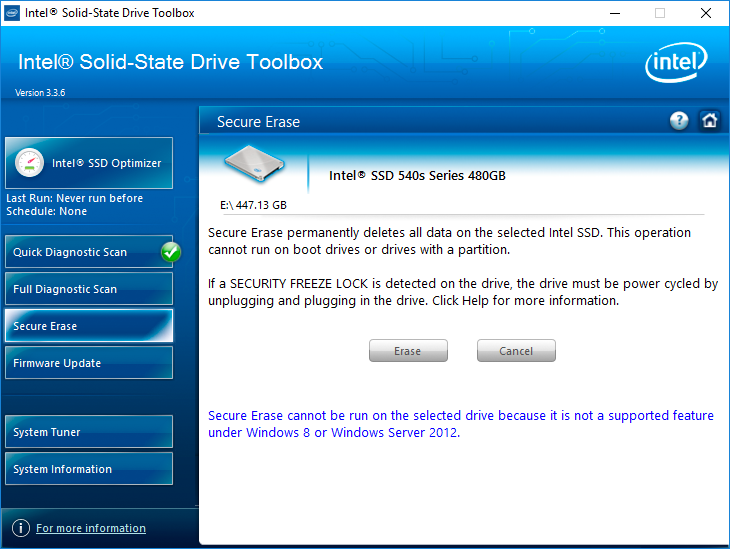Click the 'E:\ 447.13 GB' drive label
Screen dimensions: 730x549
pos(253,205)
